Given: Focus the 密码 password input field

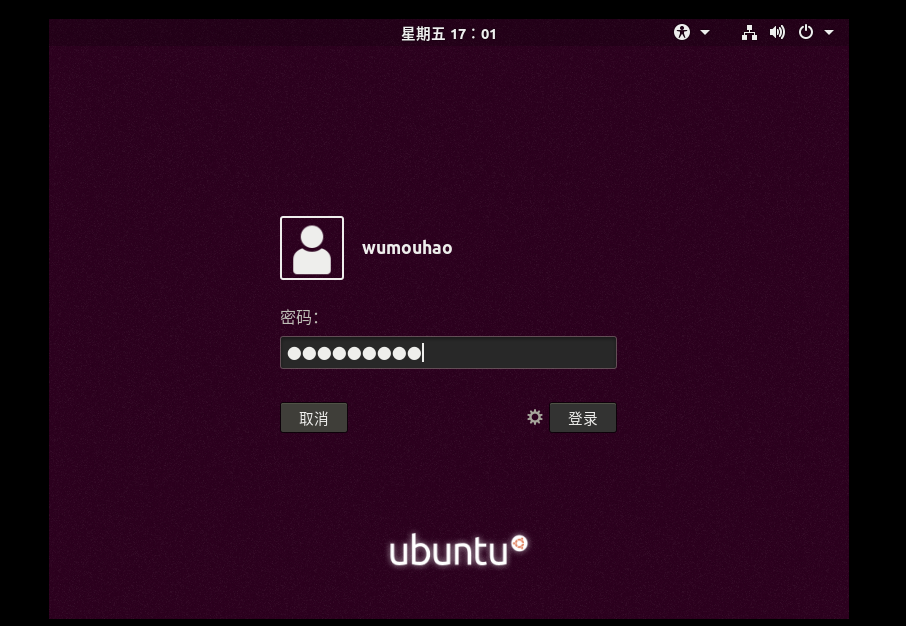Looking at the screenshot, I should [x=448, y=353].
